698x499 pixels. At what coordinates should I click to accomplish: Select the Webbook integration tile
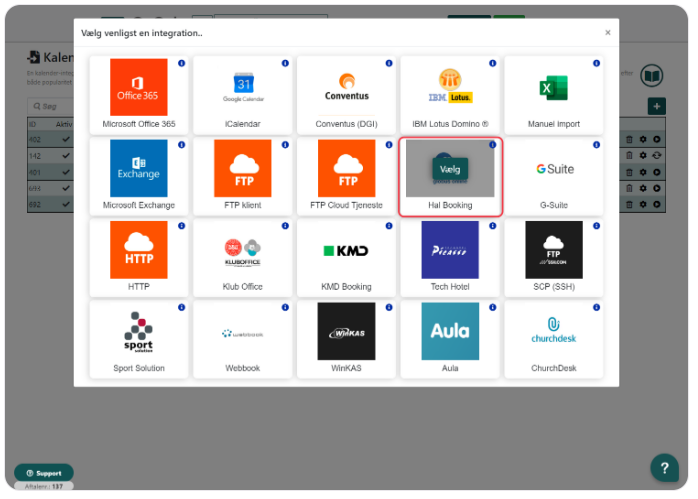click(x=242, y=339)
